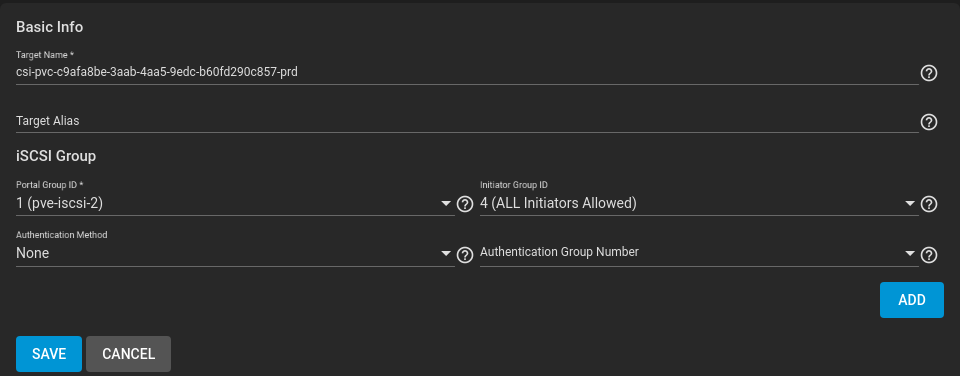Open Authentication Group Number dropdown arrow
Image resolution: width=960 pixels, height=376 pixels.
pyautogui.click(x=910, y=254)
